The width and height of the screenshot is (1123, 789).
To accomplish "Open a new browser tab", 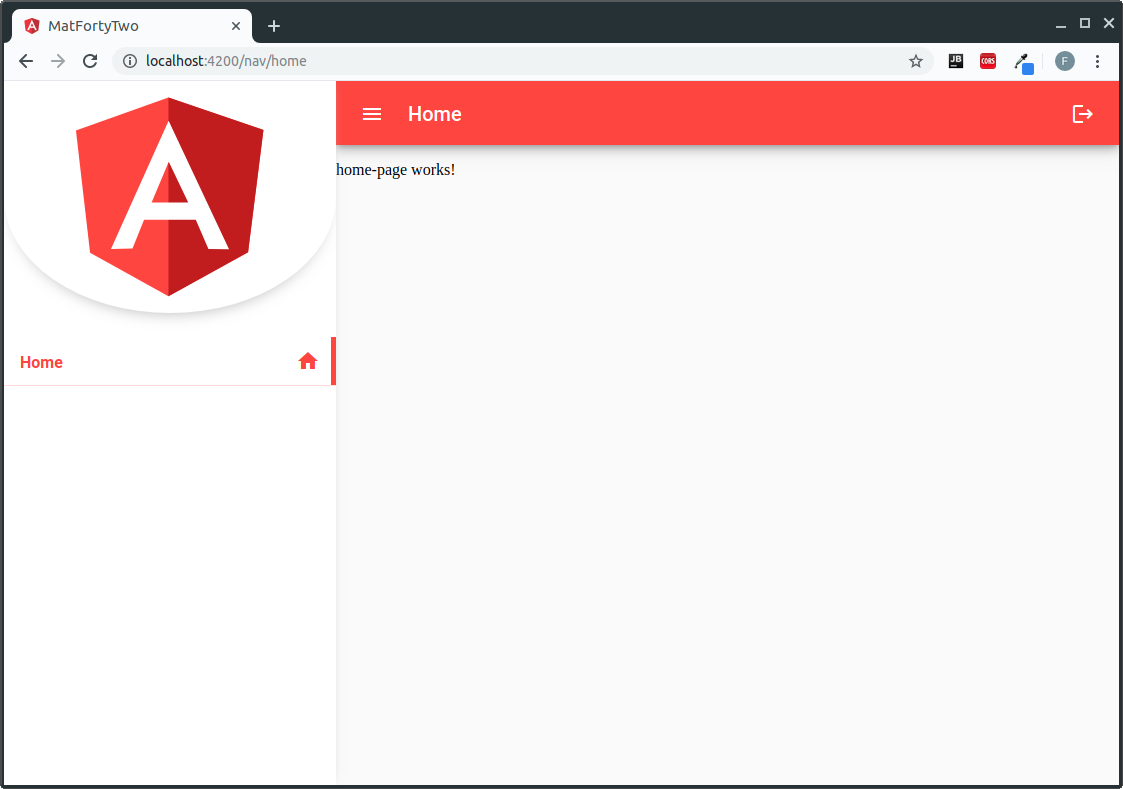I will tap(274, 25).
